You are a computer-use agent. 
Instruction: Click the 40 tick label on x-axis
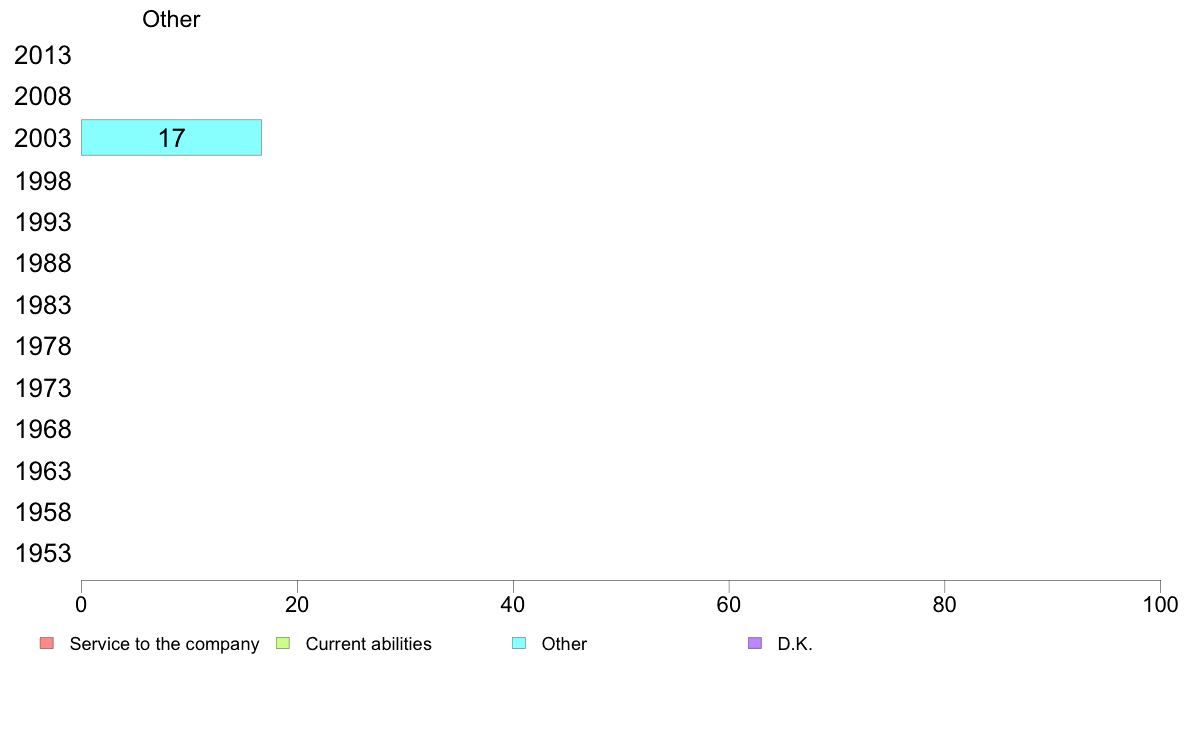(513, 604)
